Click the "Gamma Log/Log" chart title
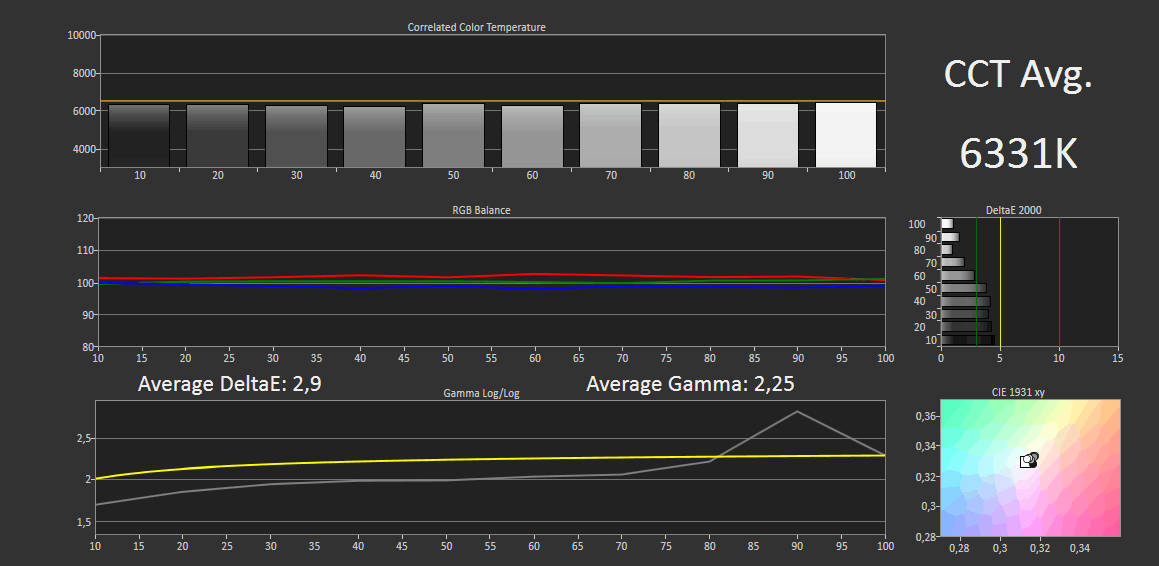The height and width of the screenshot is (566, 1159). coord(481,394)
